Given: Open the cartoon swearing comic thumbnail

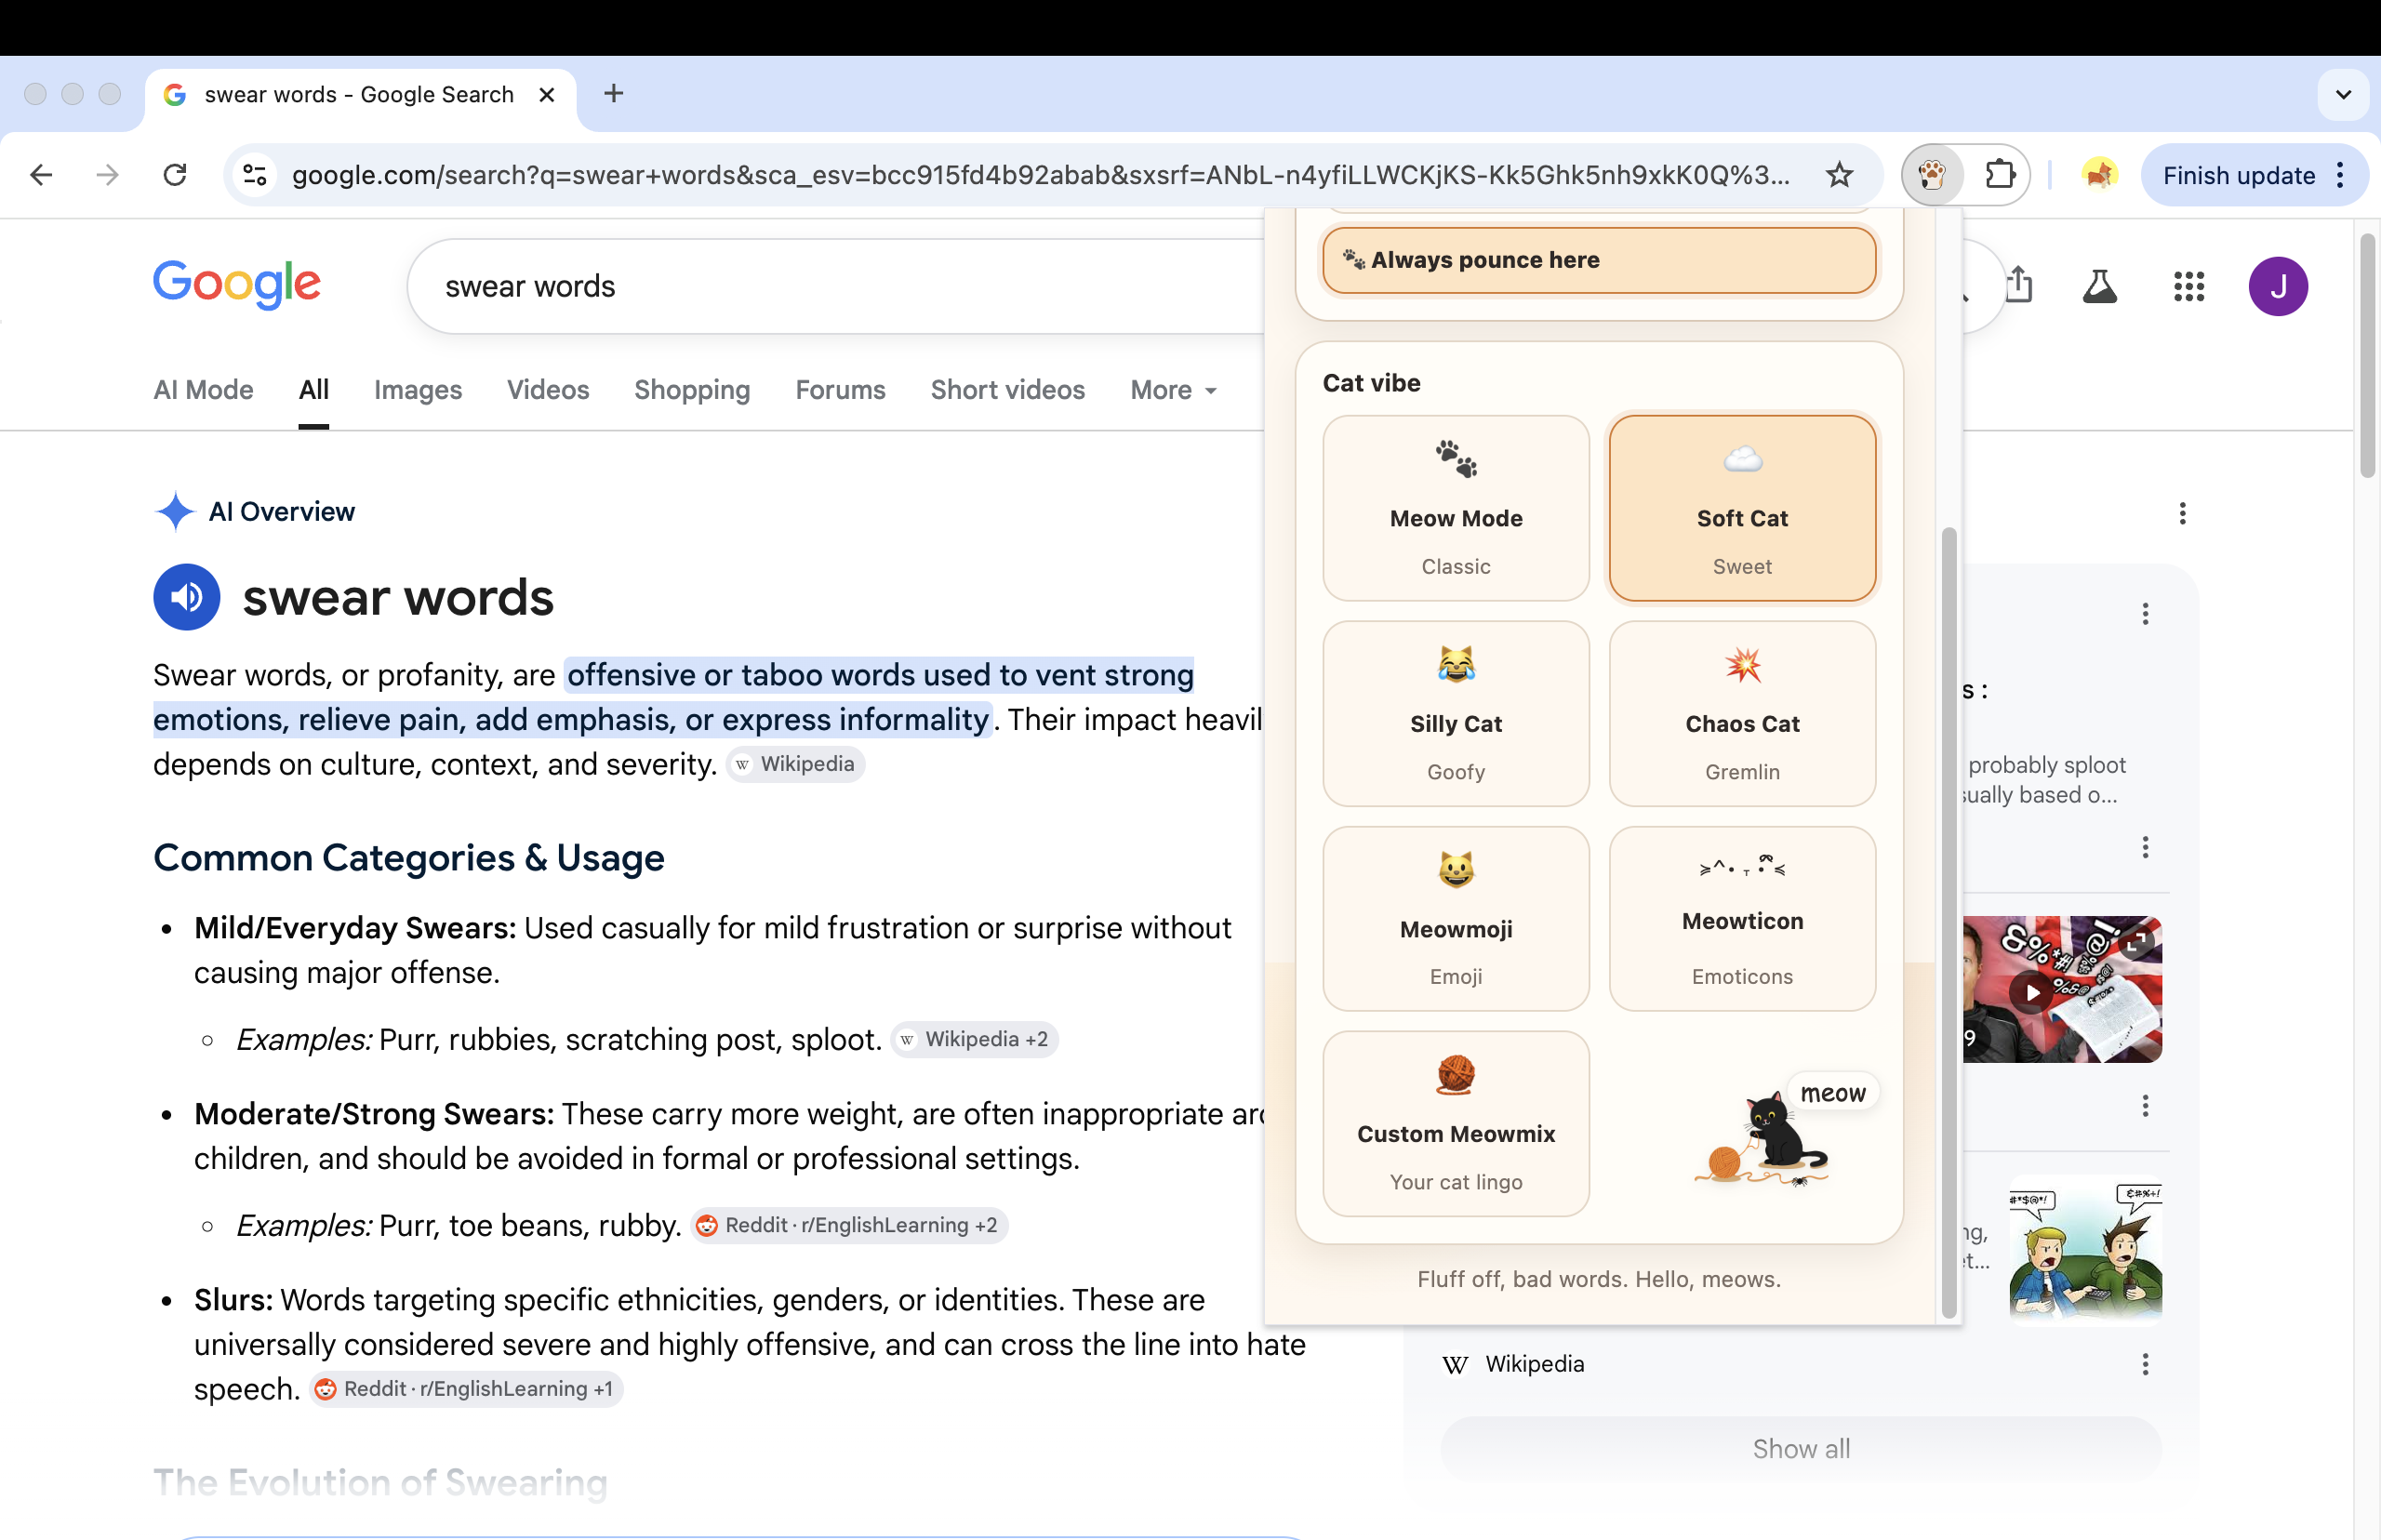Looking at the screenshot, I should click(x=2086, y=1249).
